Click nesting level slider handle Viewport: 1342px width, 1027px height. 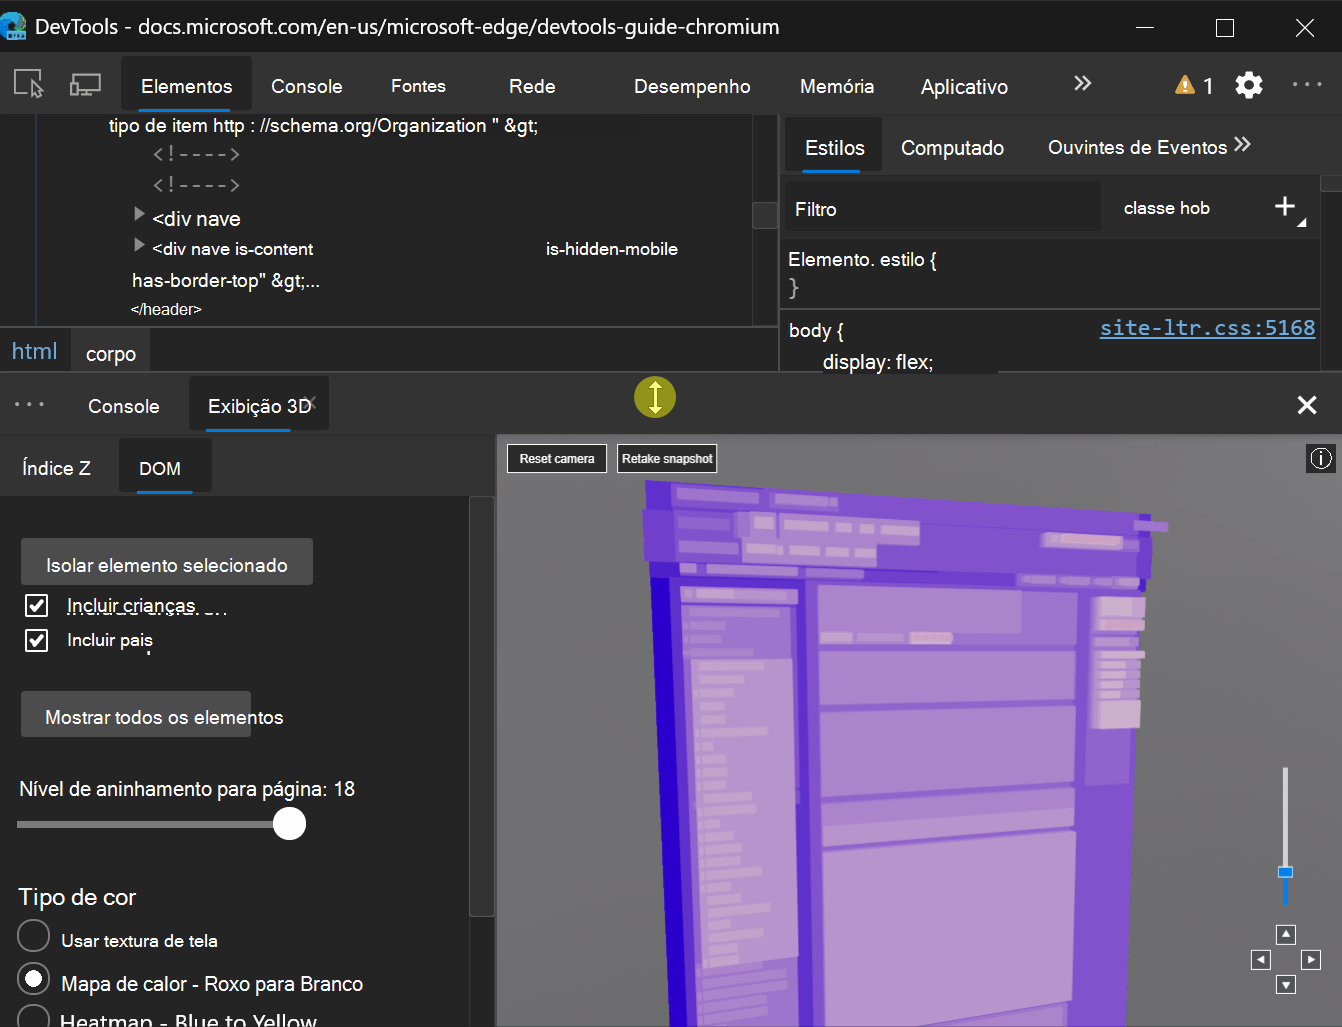tap(289, 824)
